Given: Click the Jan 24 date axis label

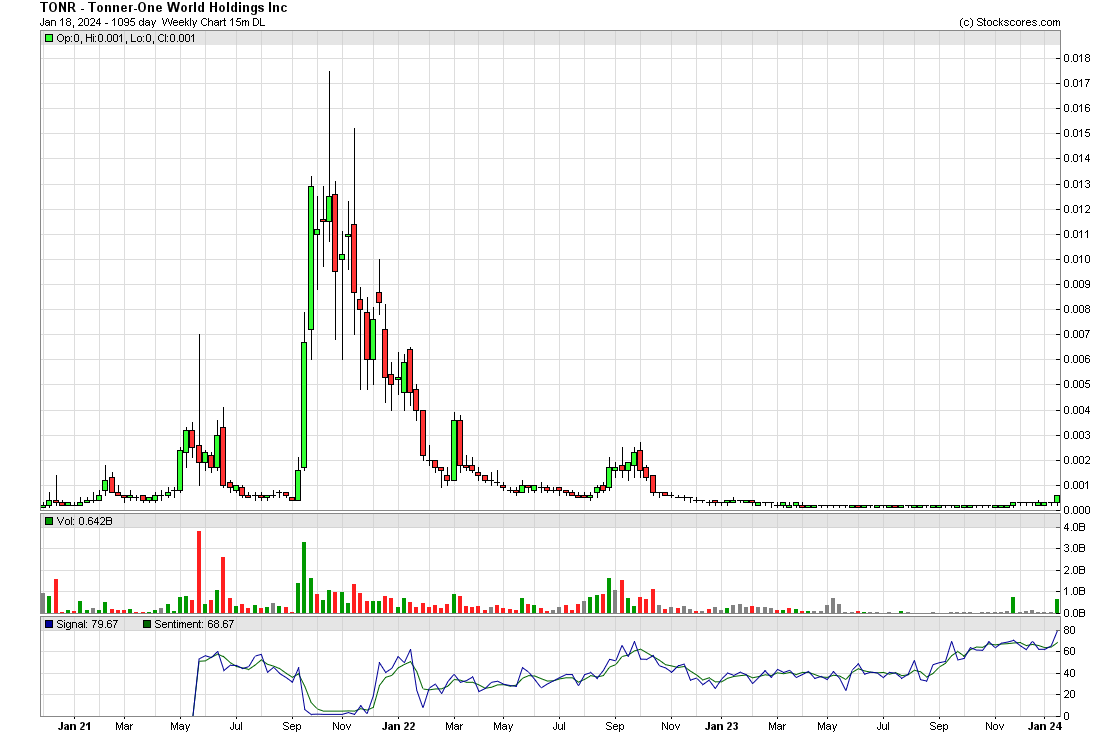Looking at the screenshot, I should tap(1045, 727).
